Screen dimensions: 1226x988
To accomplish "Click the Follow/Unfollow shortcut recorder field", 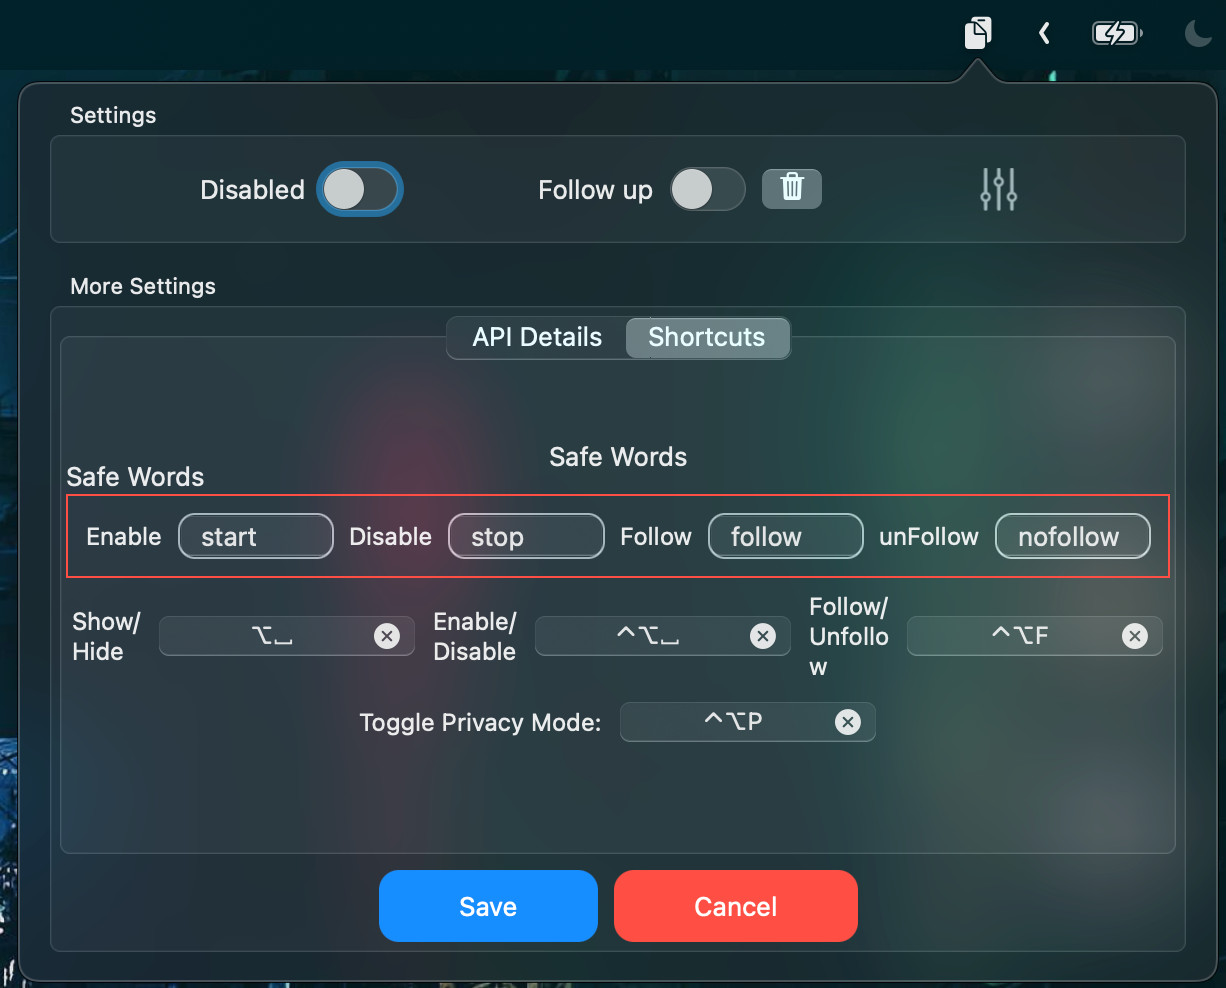I will click(1035, 636).
